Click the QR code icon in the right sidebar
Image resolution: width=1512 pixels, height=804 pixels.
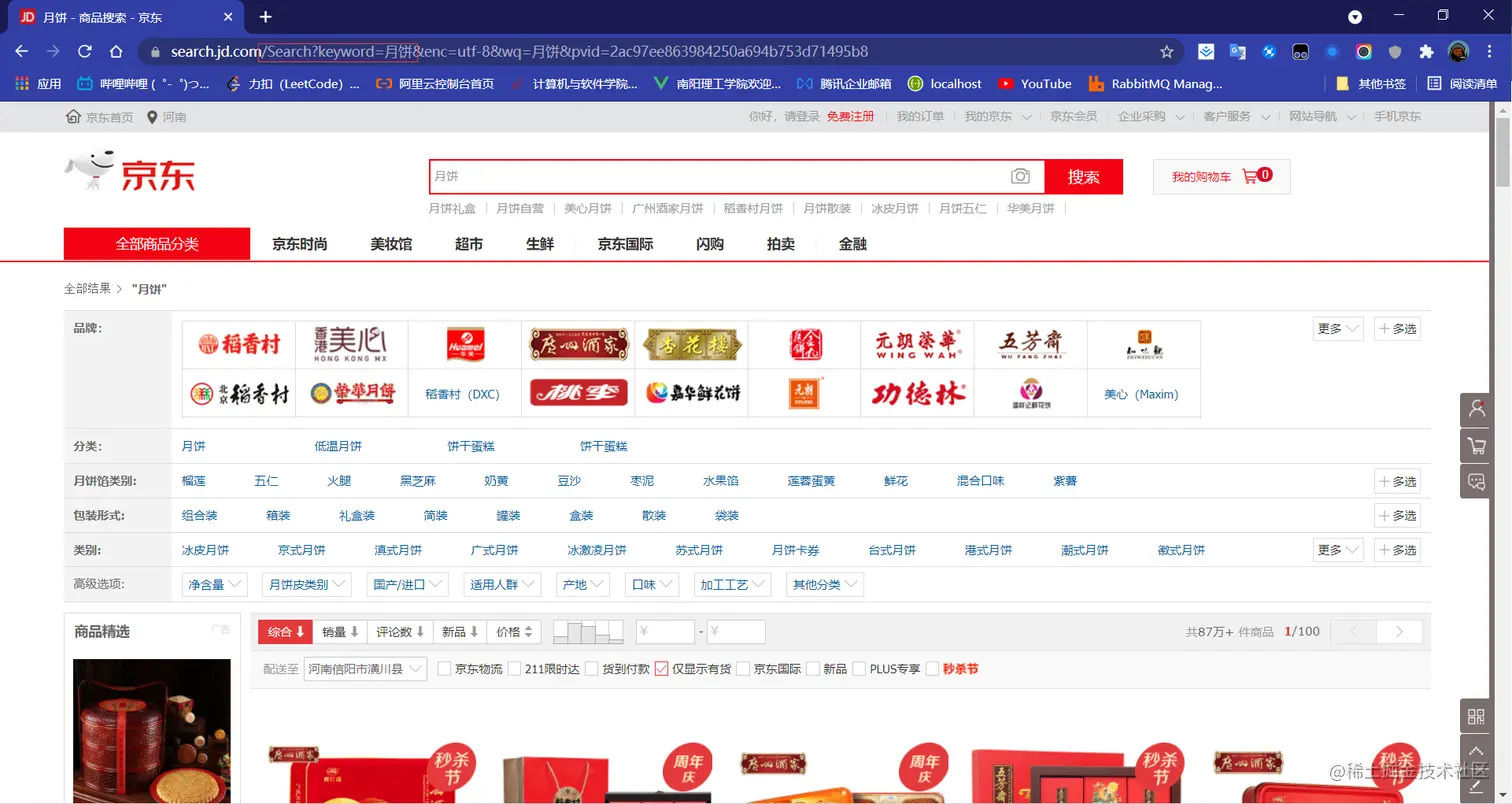click(1476, 716)
